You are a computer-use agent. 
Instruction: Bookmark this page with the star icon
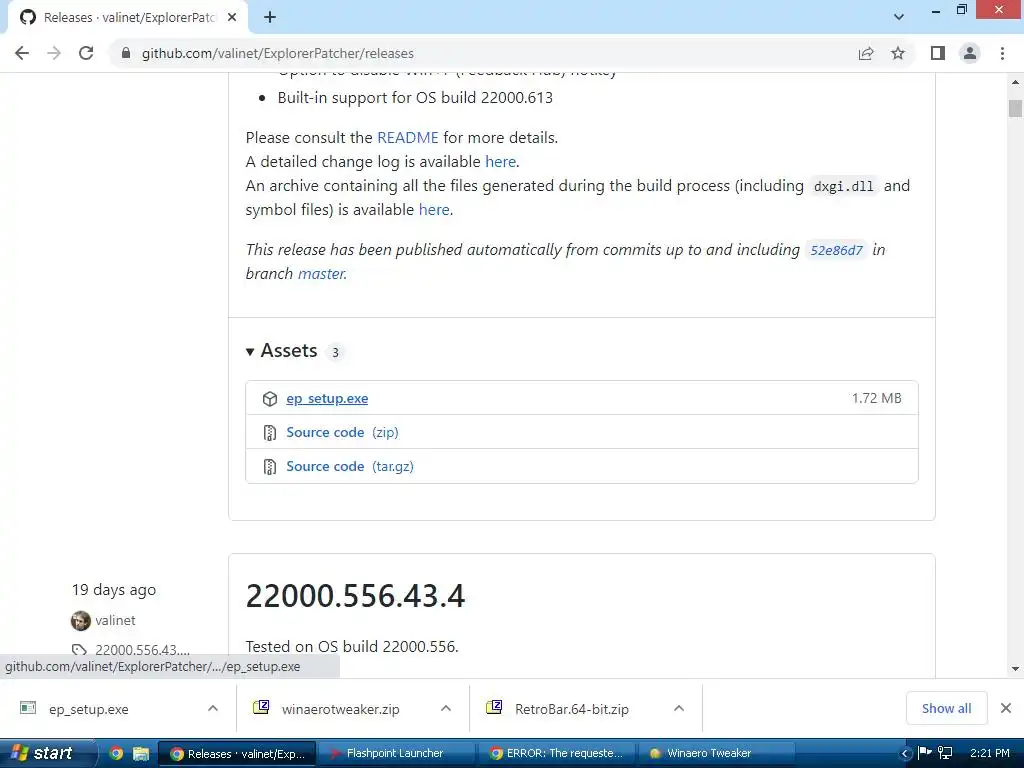(898, 53)
